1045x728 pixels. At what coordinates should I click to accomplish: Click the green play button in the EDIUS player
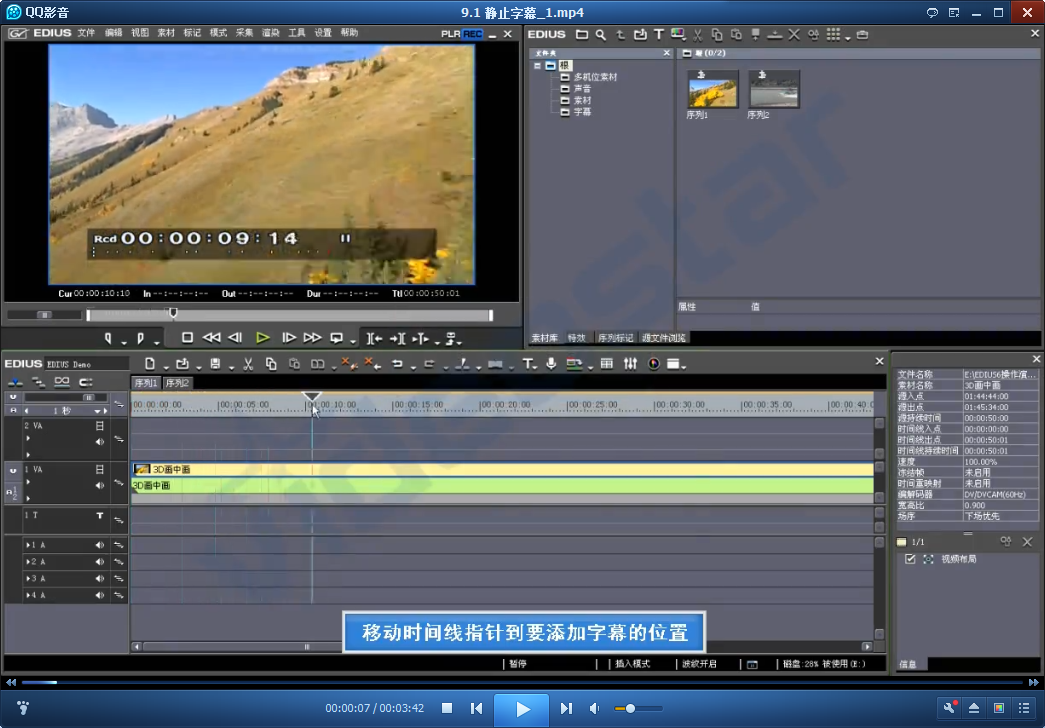click(263, 338)
